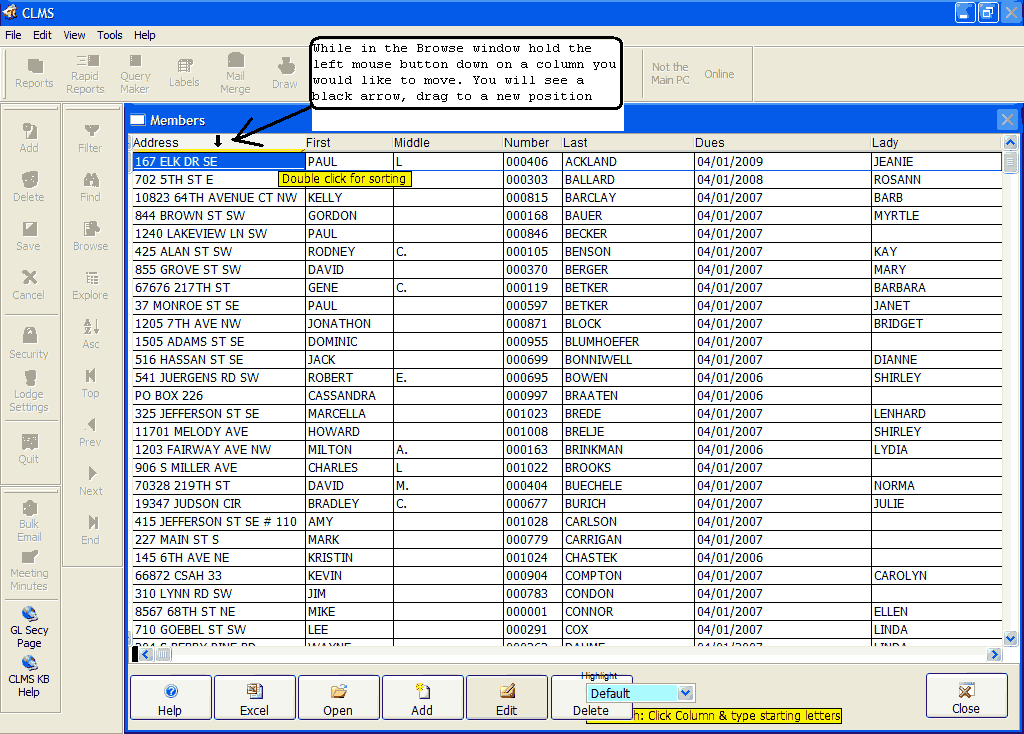The height and width of the screenshot is (734, 1024).
Task: Expand the Highlight Default dropdown
Action: [x=685, y=693]
